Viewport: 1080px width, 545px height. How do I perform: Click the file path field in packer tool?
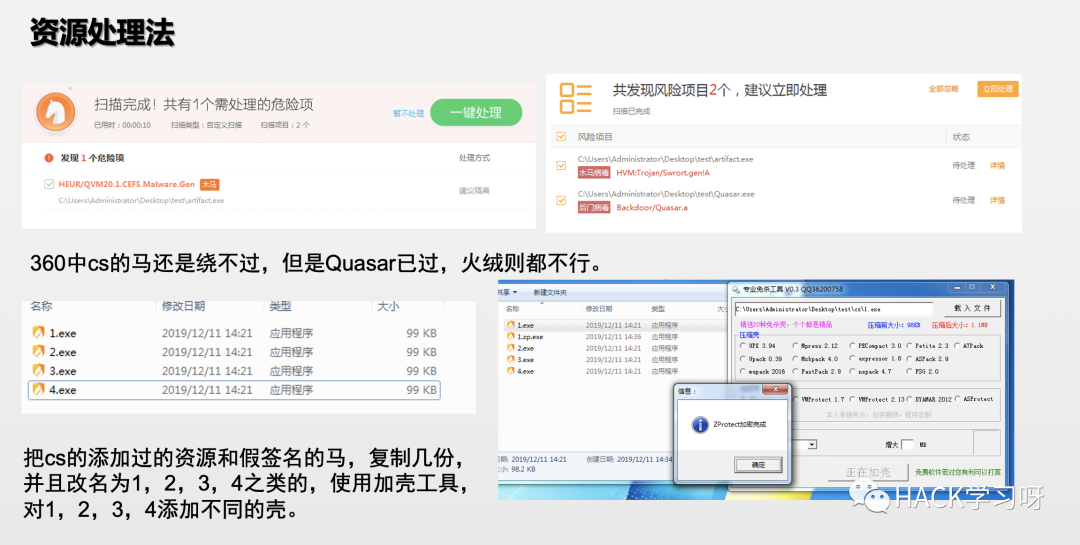(833, 309)
